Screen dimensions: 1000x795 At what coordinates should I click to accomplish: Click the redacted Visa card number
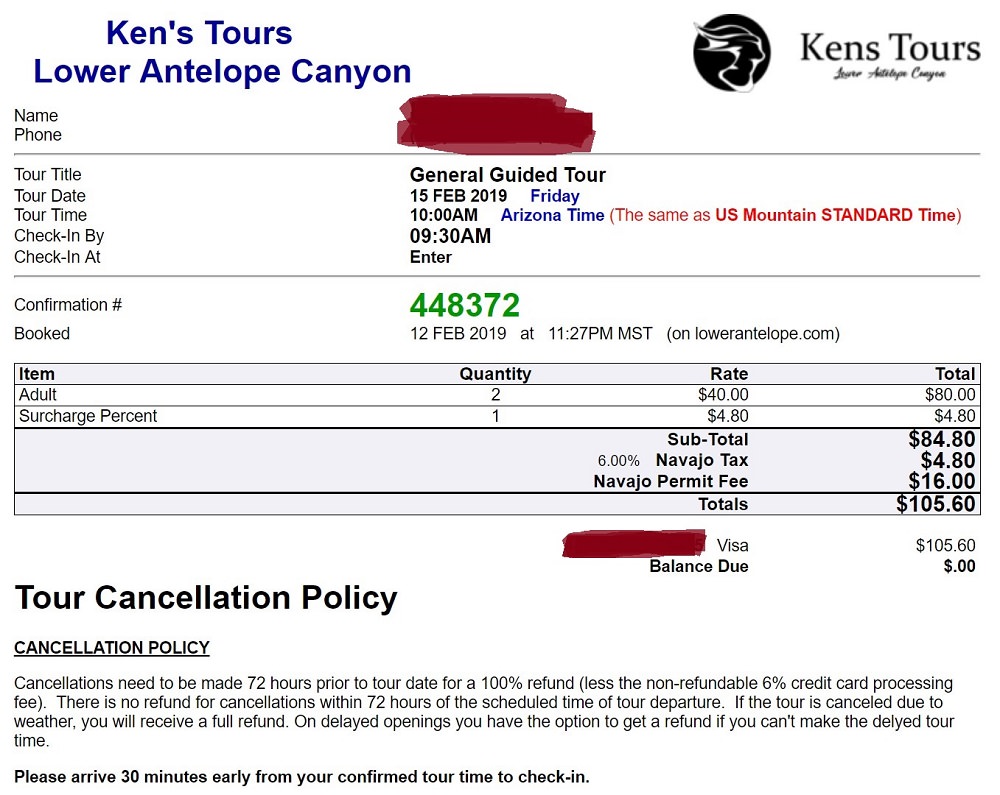634,544
